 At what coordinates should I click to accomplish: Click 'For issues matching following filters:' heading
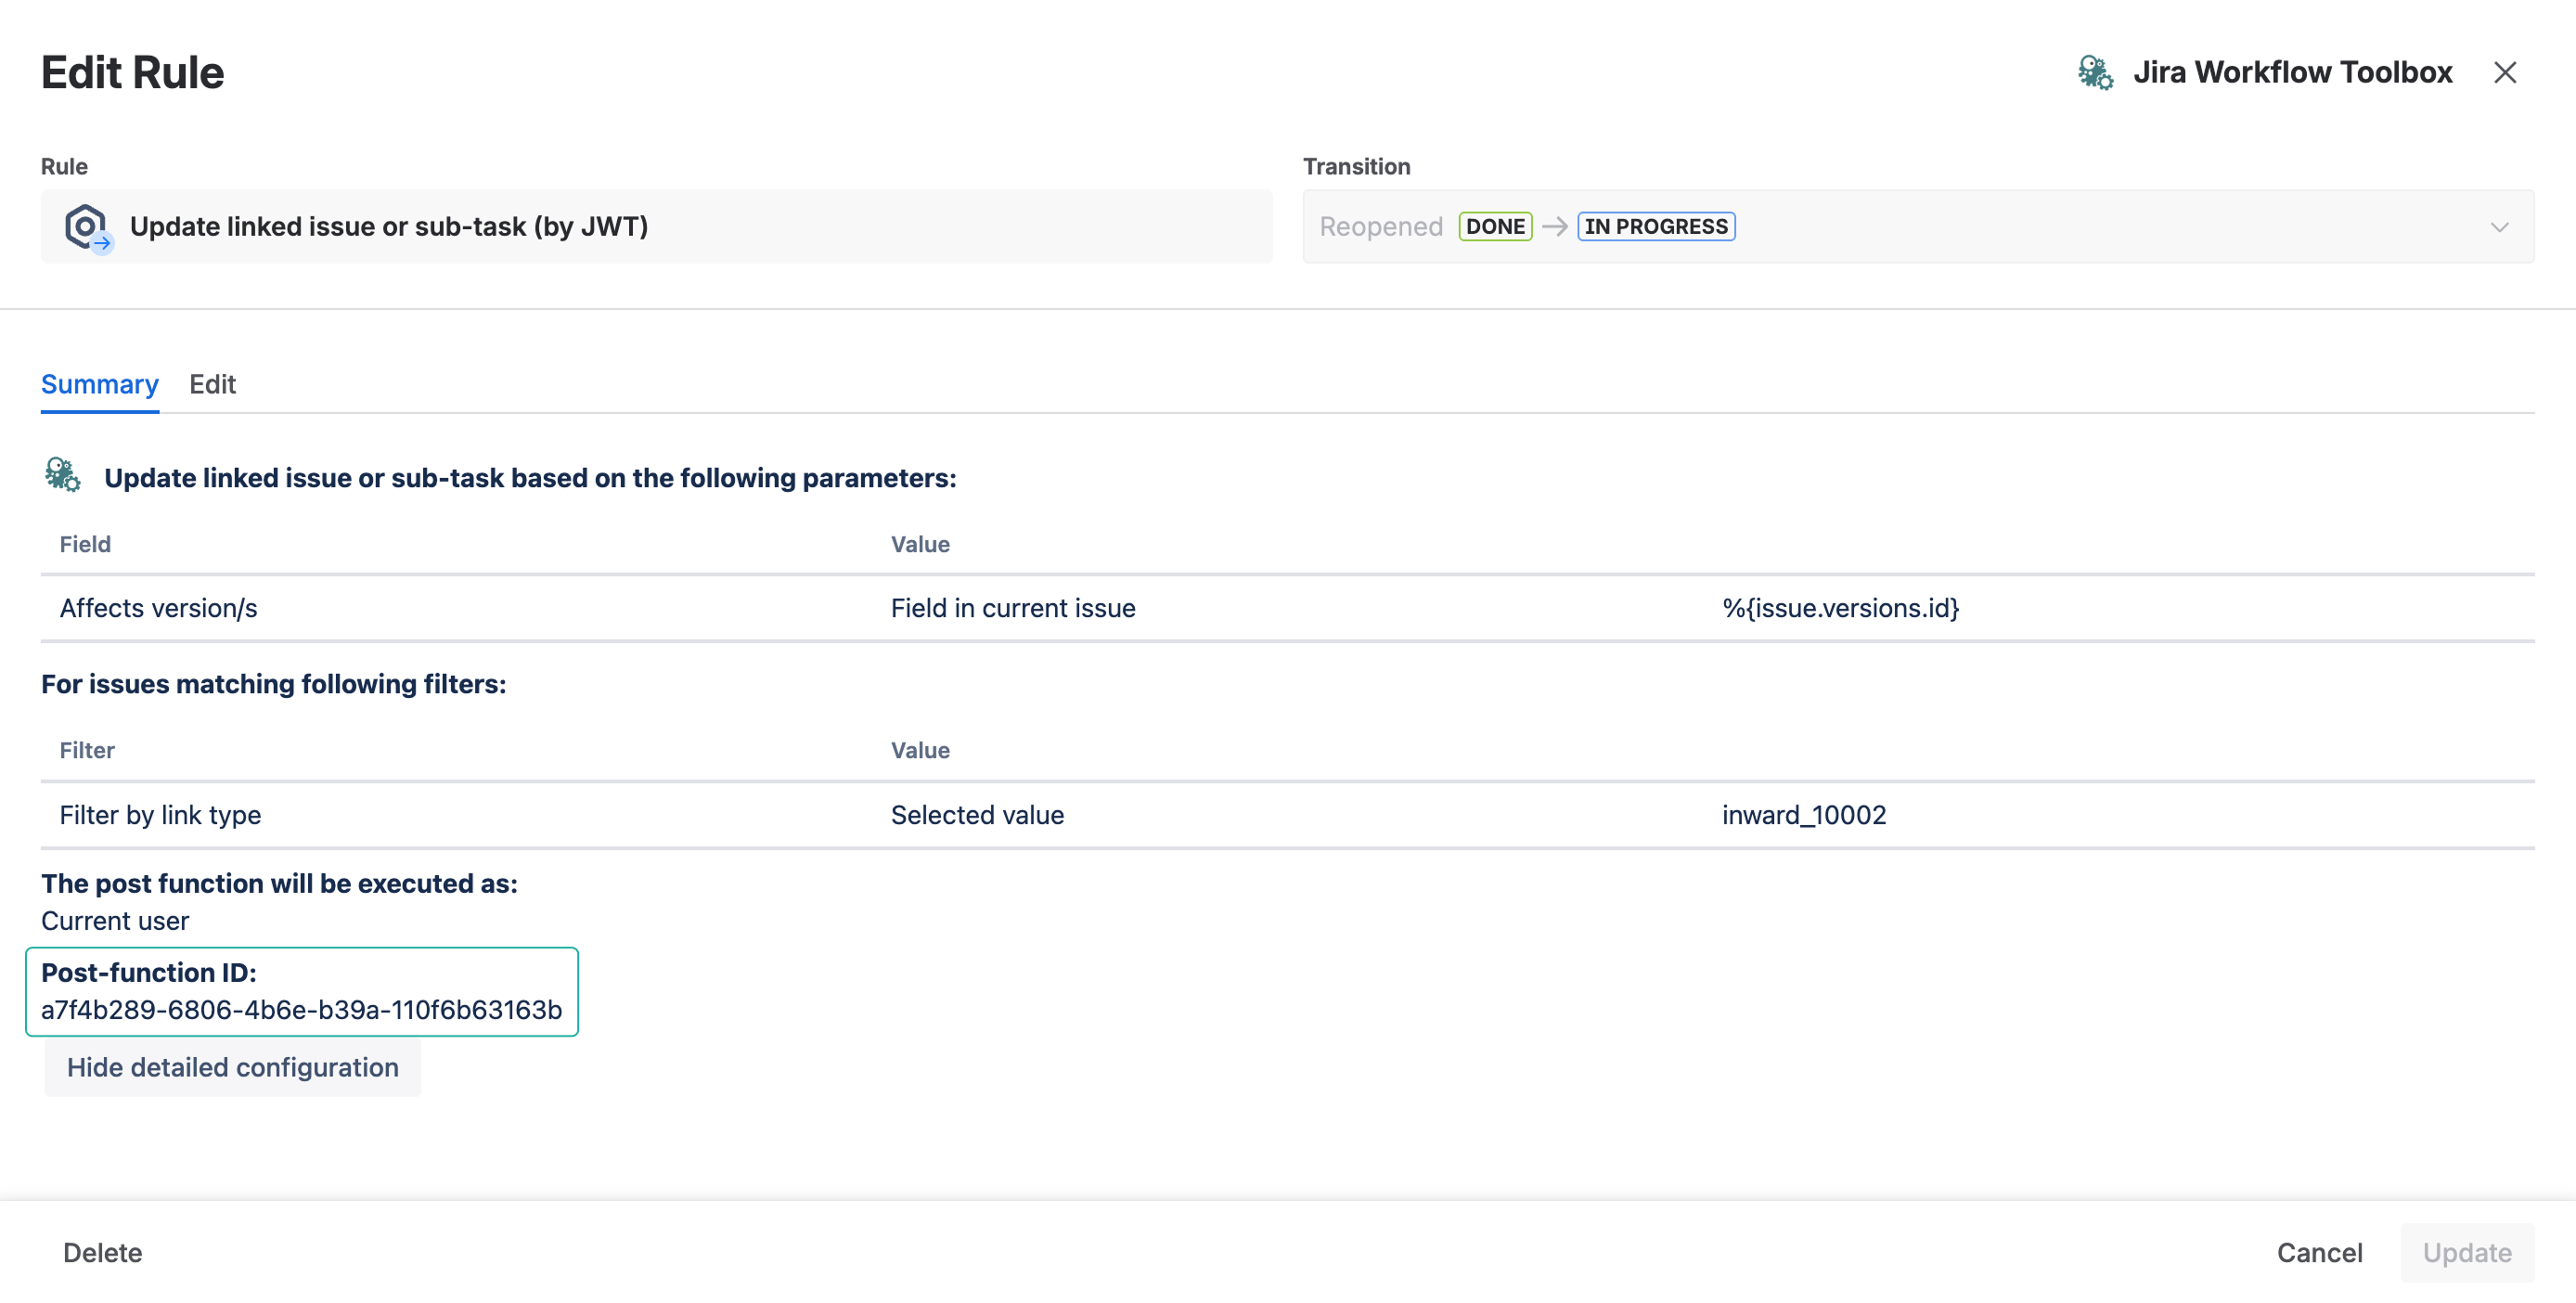[x=273, y=684]
